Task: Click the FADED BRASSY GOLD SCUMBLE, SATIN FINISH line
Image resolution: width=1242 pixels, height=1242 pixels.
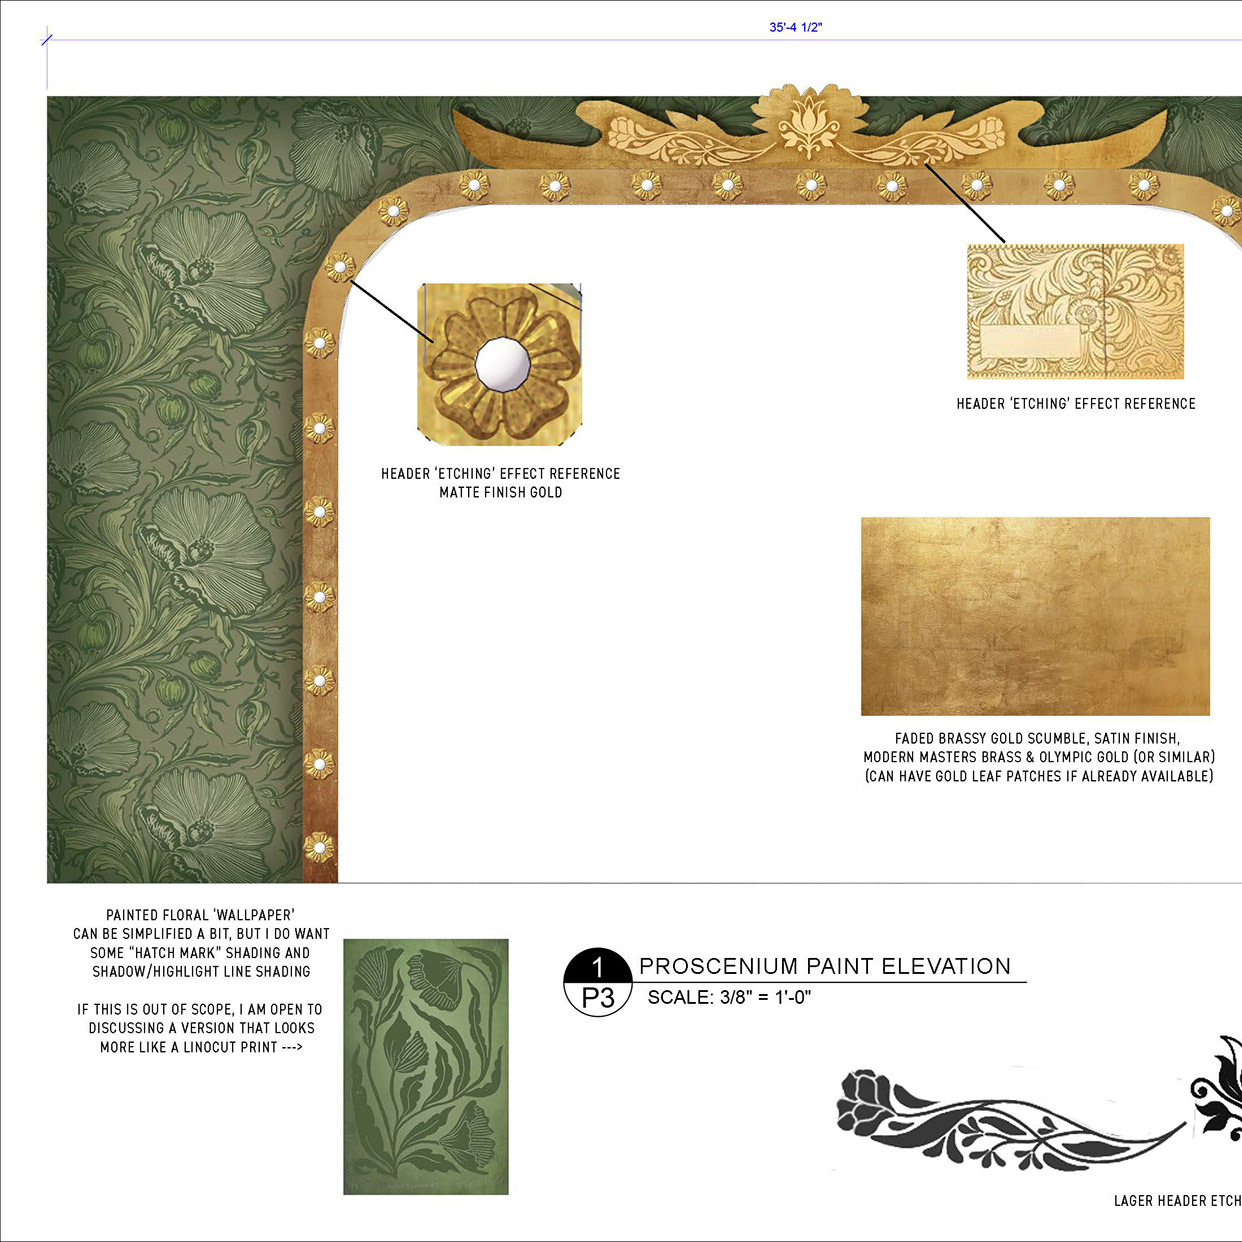Action: point(1037,738)
